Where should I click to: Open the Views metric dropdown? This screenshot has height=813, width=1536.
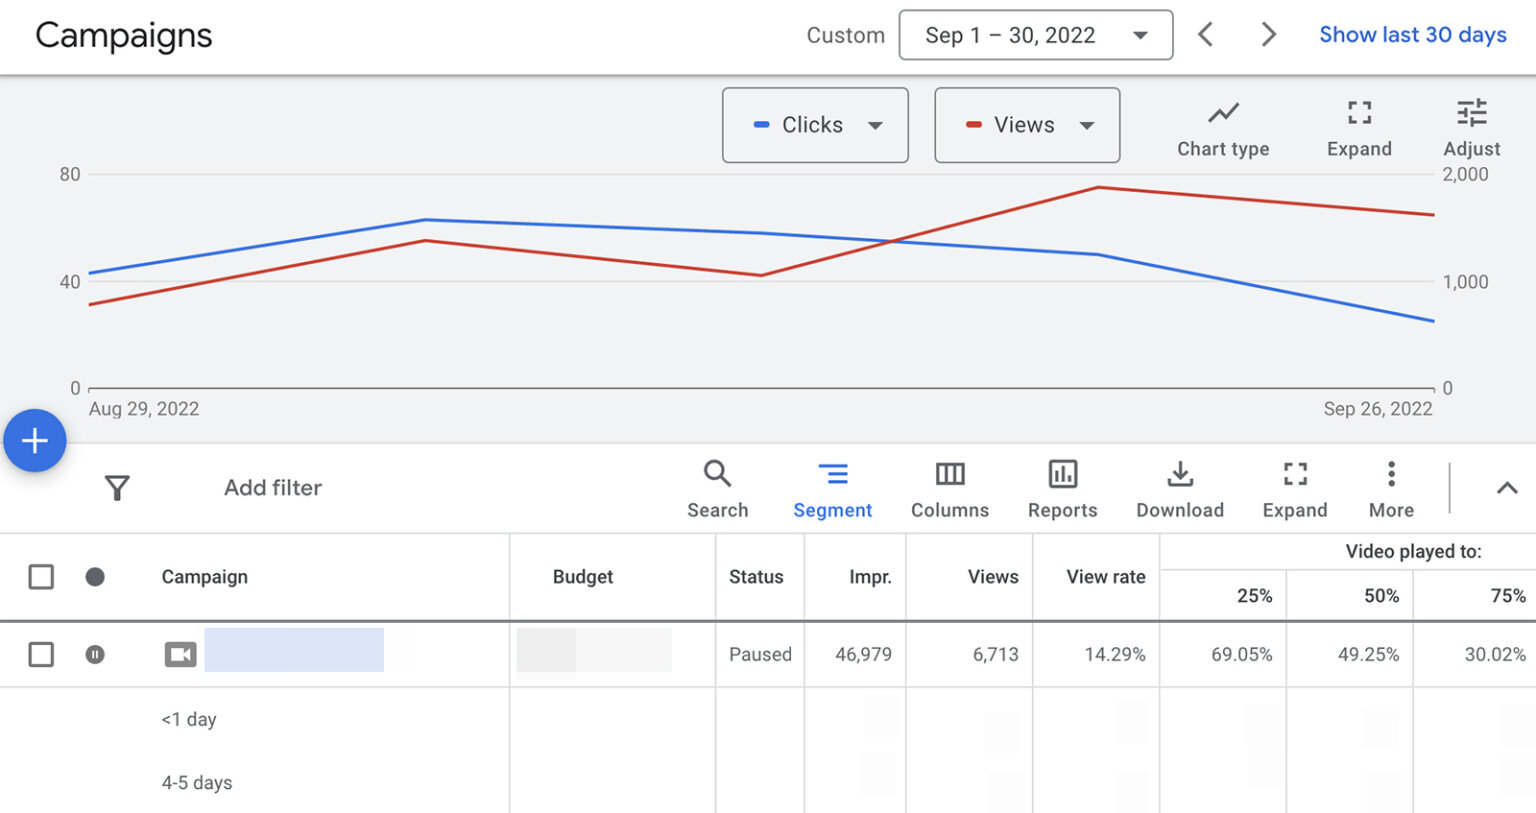1026,125
